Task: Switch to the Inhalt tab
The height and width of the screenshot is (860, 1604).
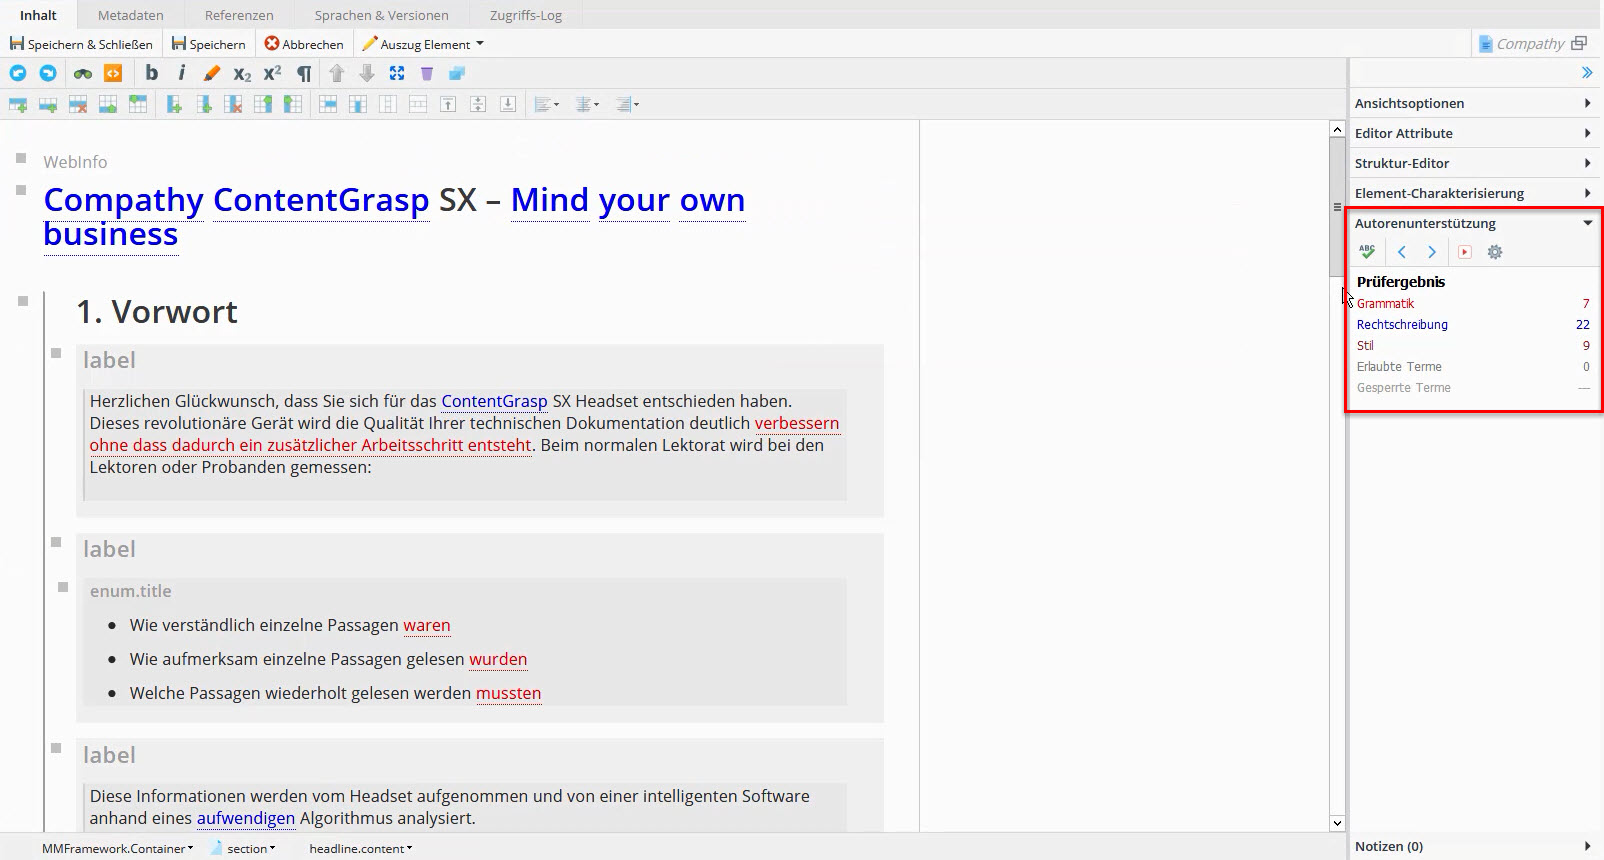Action: click(x=39, y=15)
